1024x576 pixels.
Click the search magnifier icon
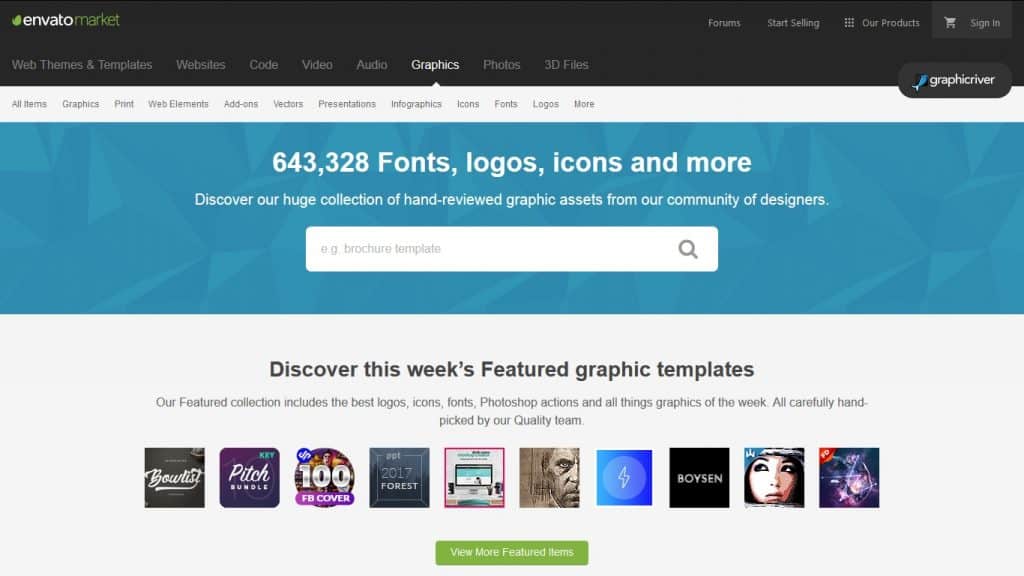pos(688,249)
